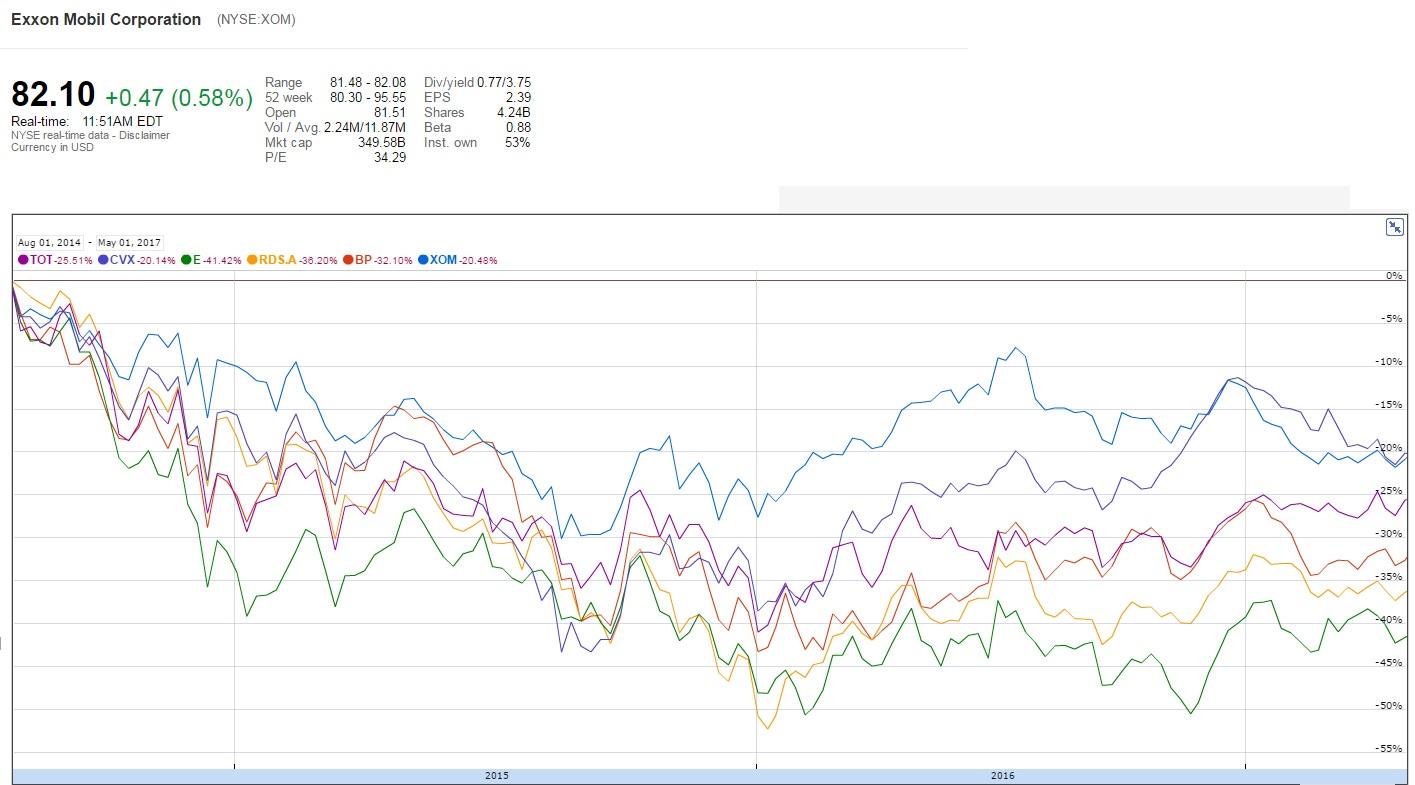The height and width of the screenshot is (785, 1415).
Task: Click the Shares value 4.24B
Action: point(514,112)
